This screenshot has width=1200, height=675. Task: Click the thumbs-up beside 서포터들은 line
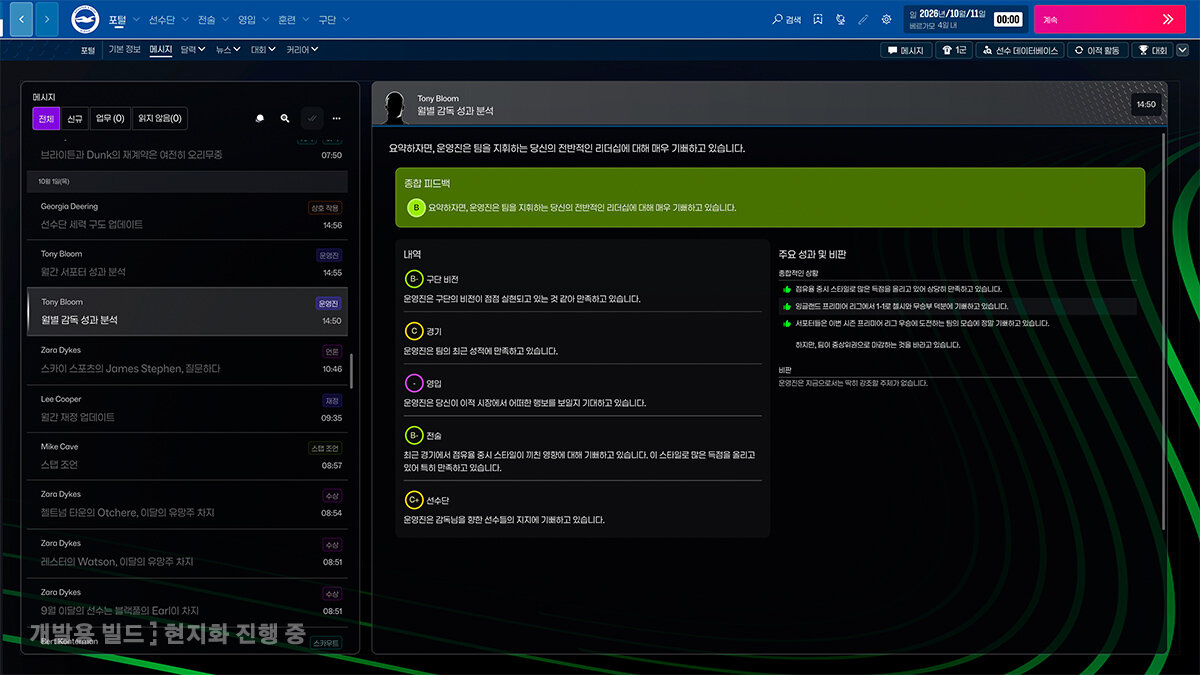click(787, 323)
